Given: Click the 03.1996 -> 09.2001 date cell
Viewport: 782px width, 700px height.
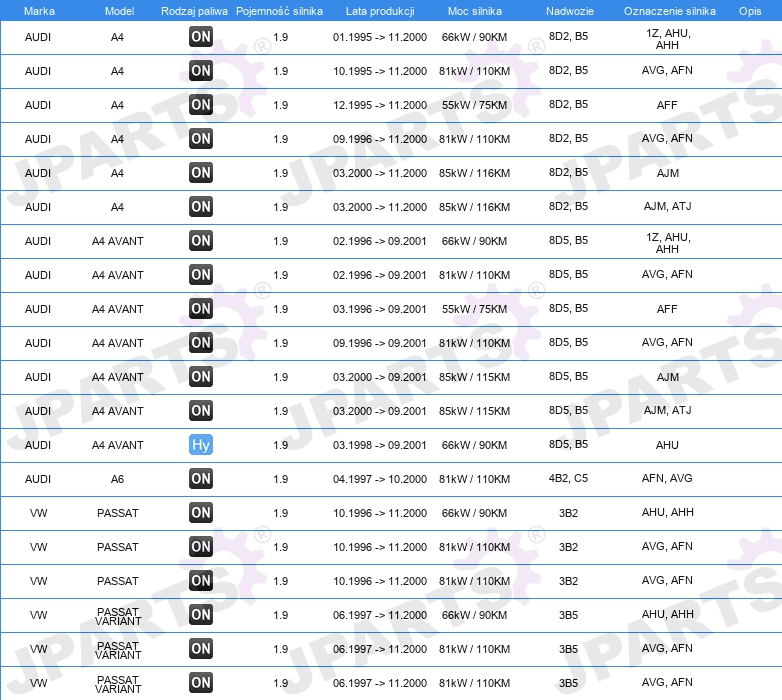Looking at the screenshot, I should [x=380, y=309].
